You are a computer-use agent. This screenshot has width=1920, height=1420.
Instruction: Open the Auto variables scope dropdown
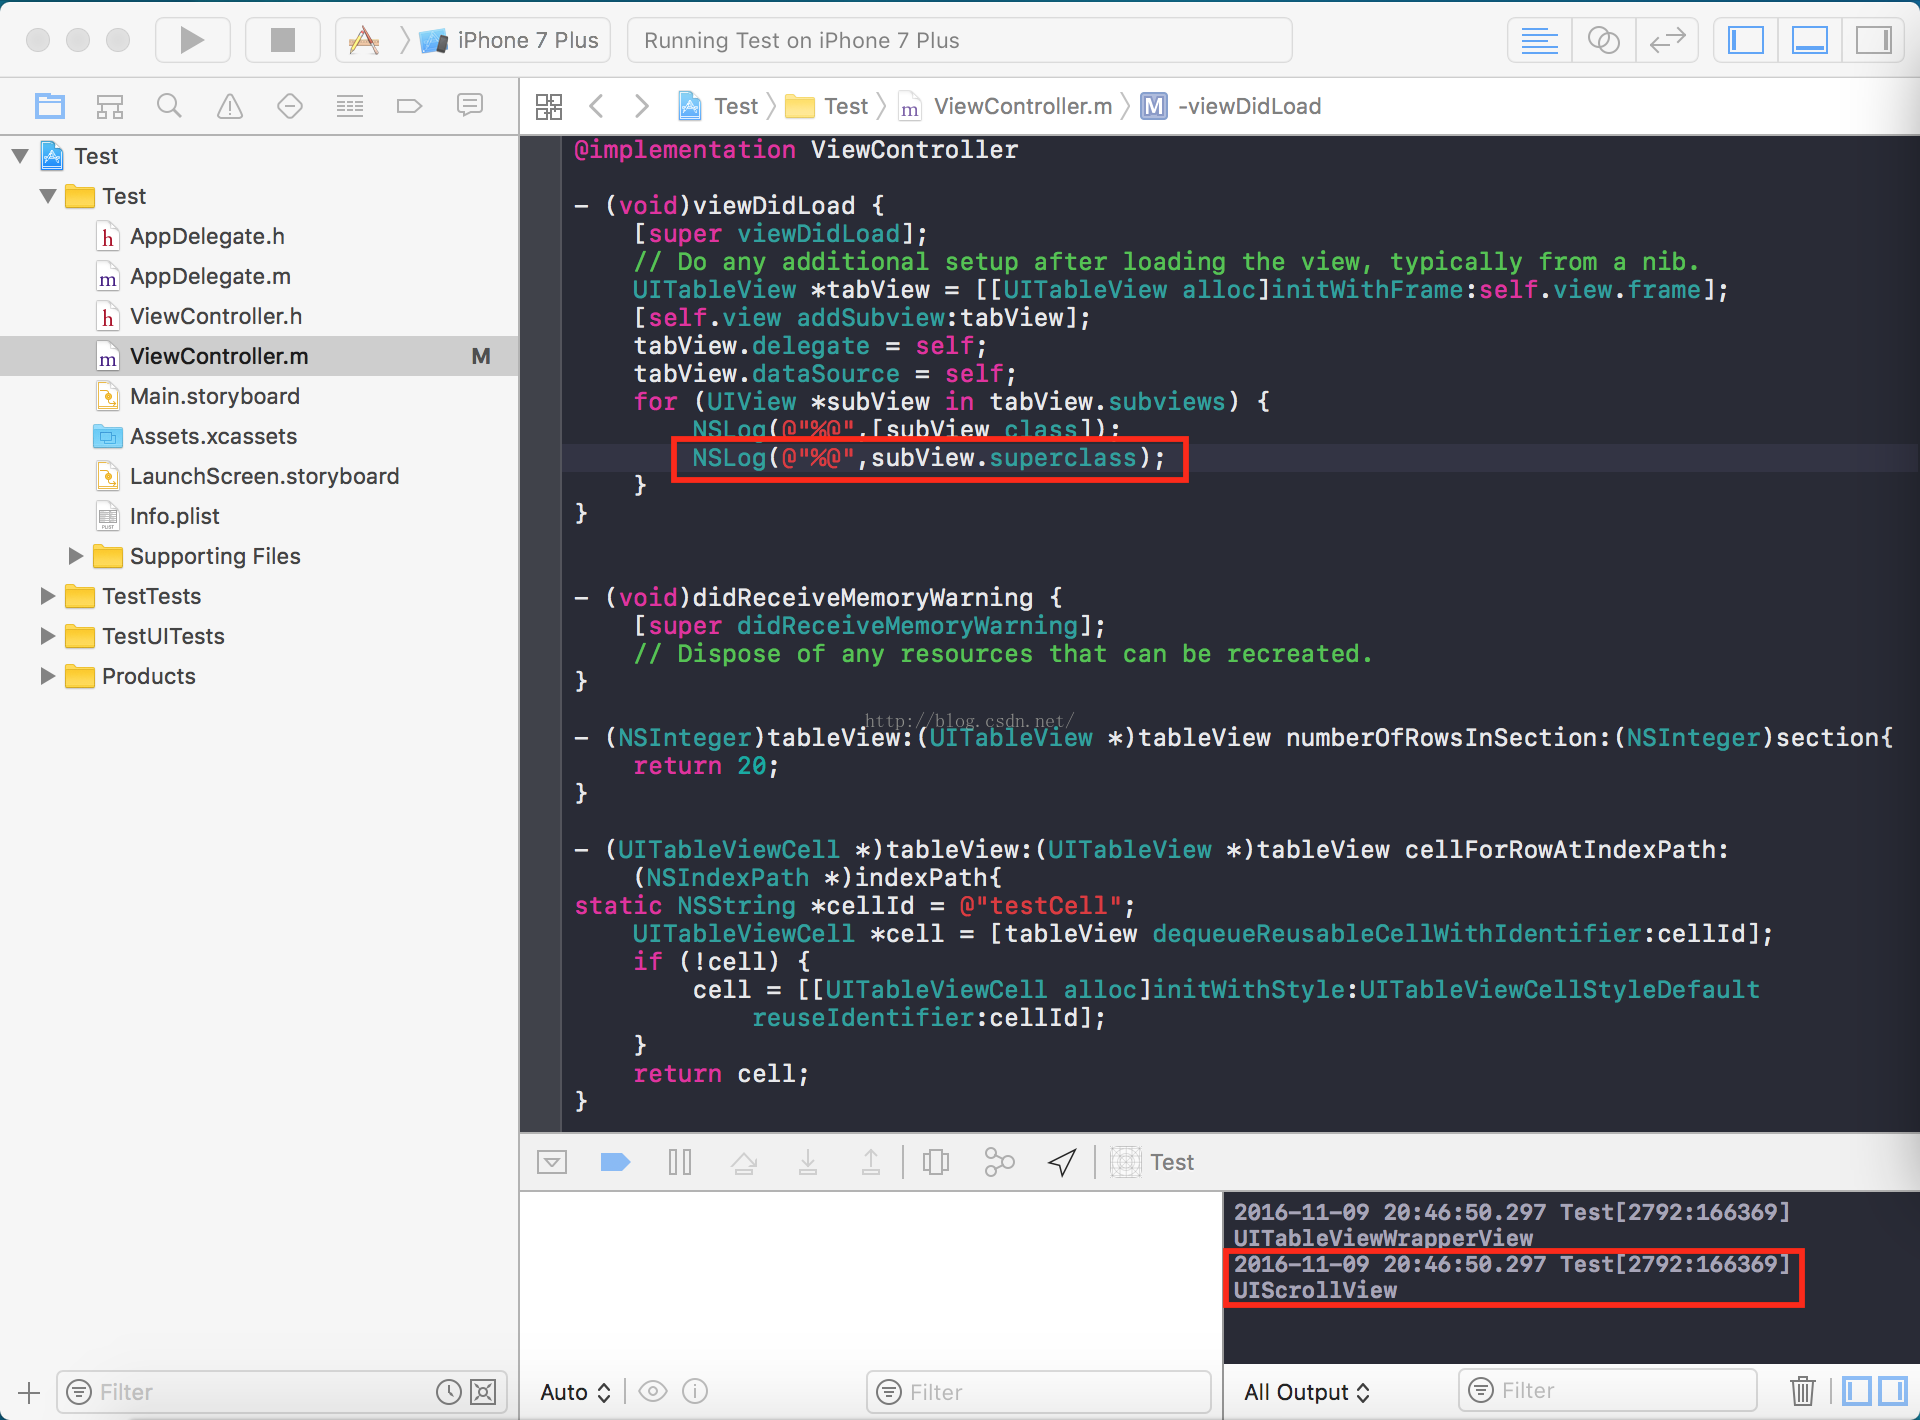pos(575,1392)
